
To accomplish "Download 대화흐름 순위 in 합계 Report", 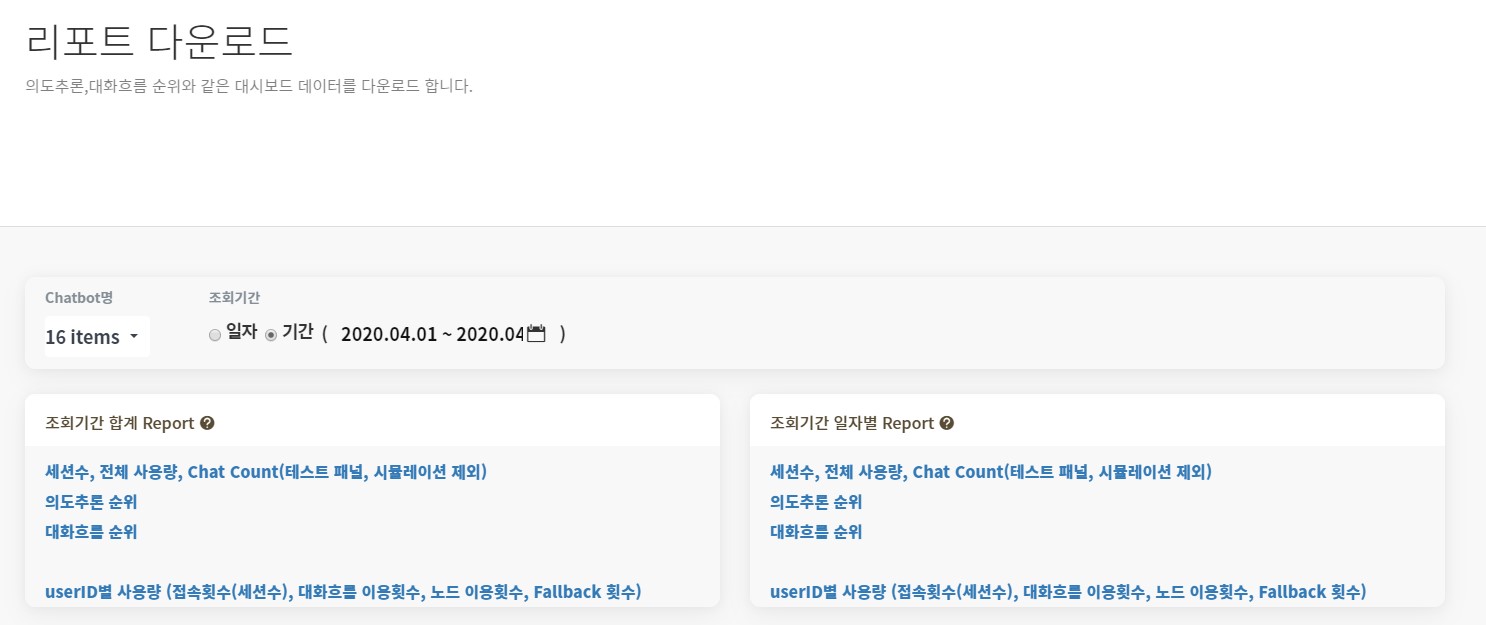I will pyautogui.click(x=91, y=532).
